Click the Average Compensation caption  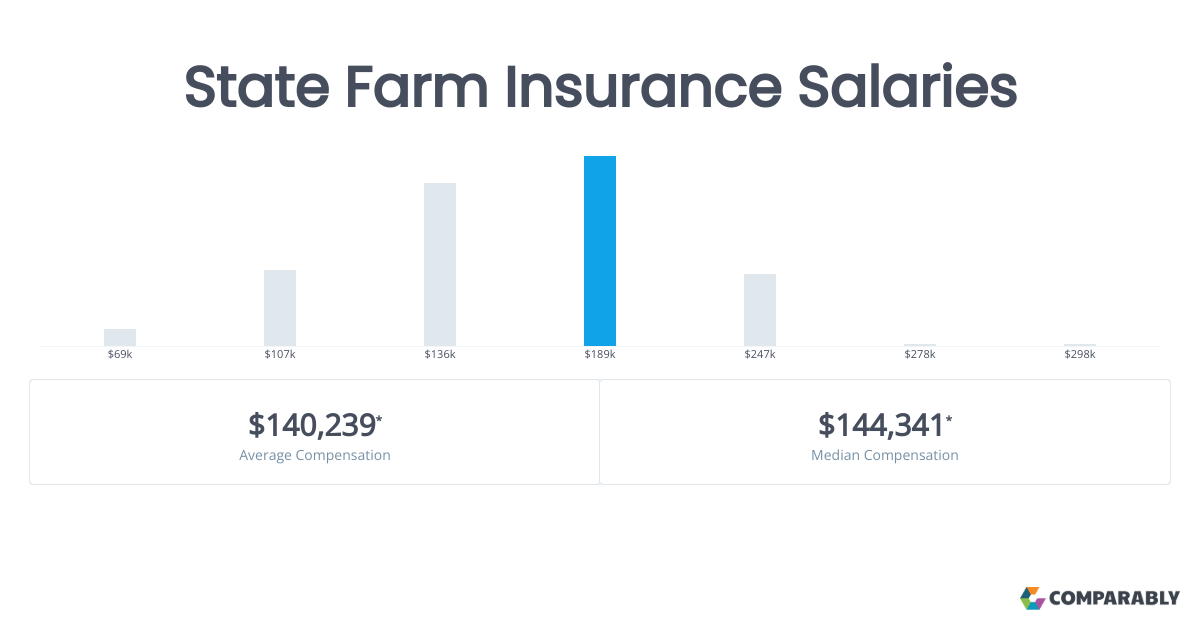315,455
